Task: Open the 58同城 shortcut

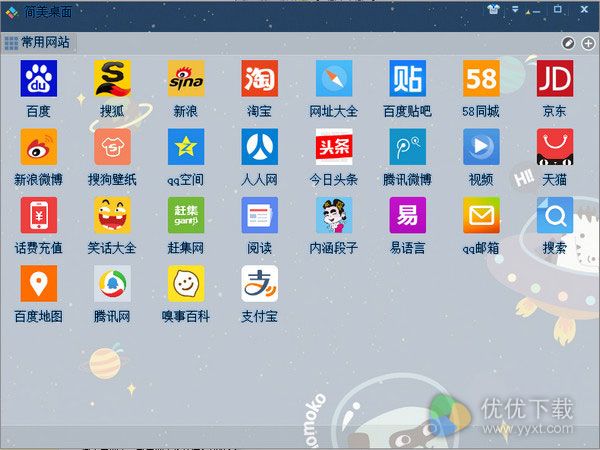Action: [481, 78]
